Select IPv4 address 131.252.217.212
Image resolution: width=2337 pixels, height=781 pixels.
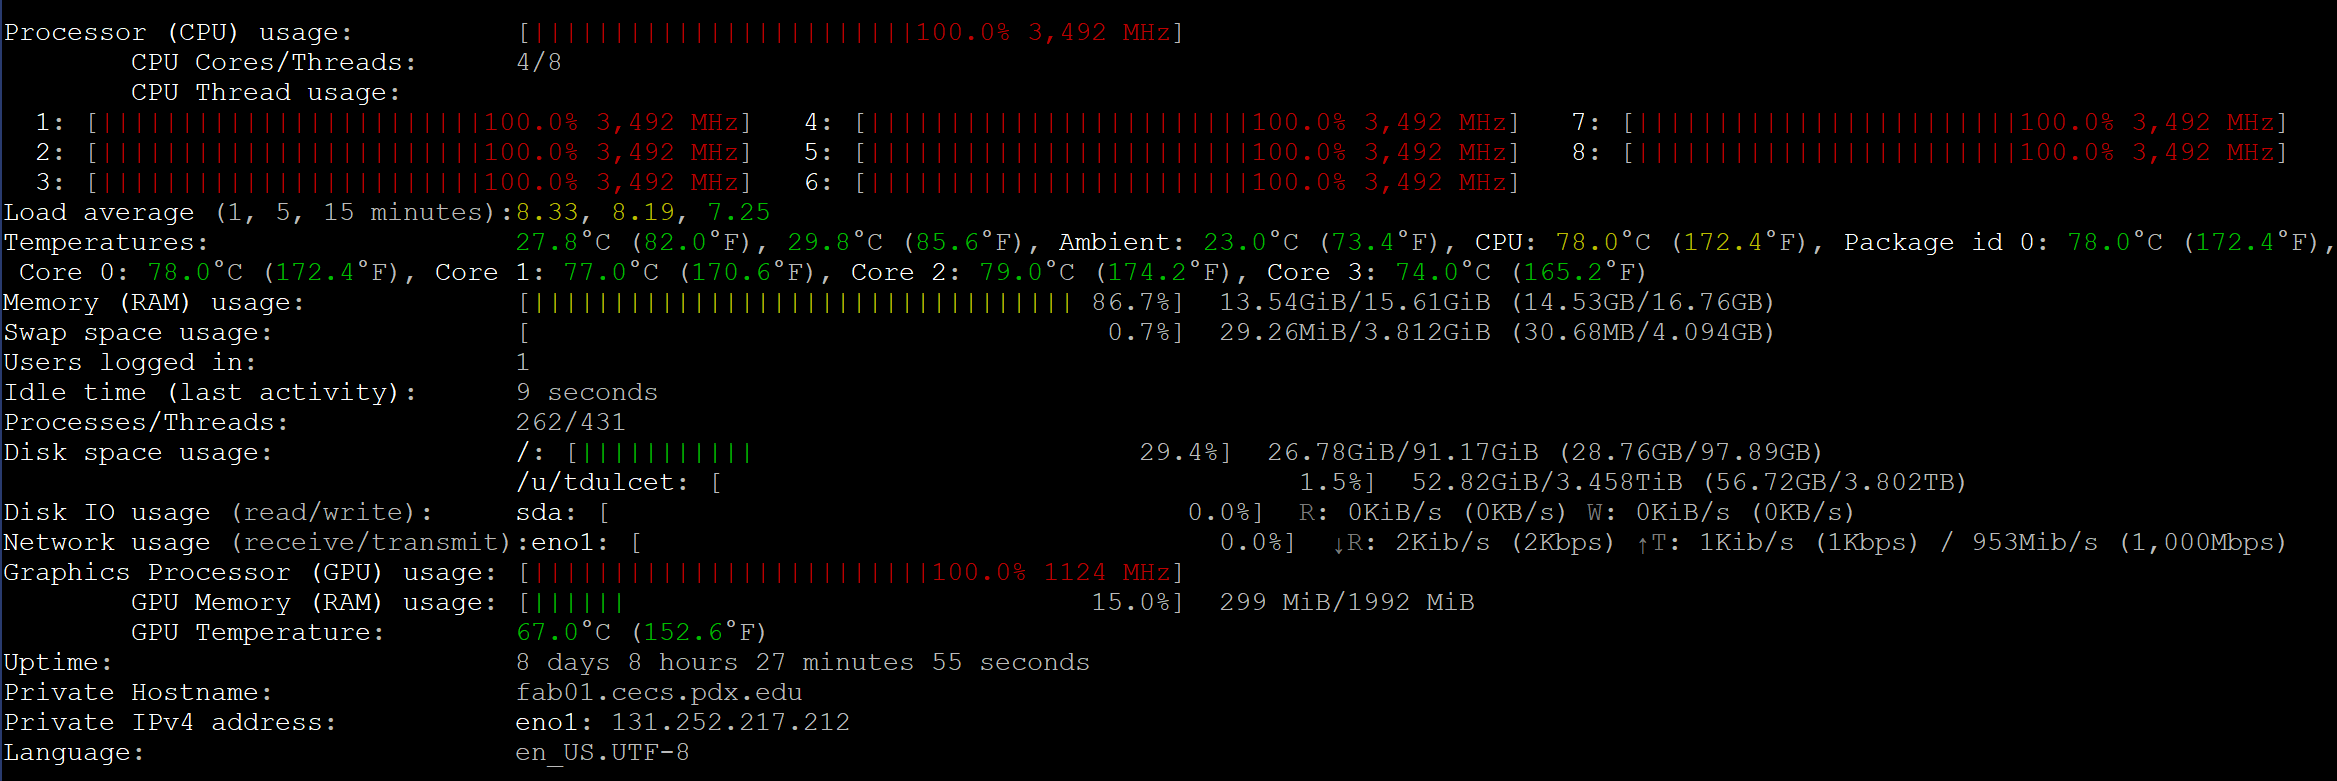(731, 722)
